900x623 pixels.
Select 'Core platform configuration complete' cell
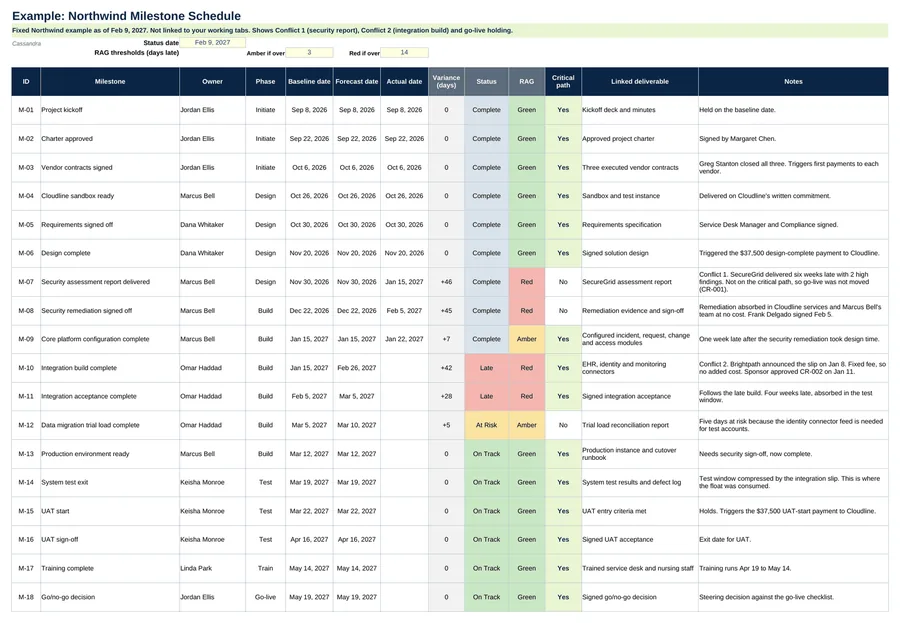click(x=110, y=339)
